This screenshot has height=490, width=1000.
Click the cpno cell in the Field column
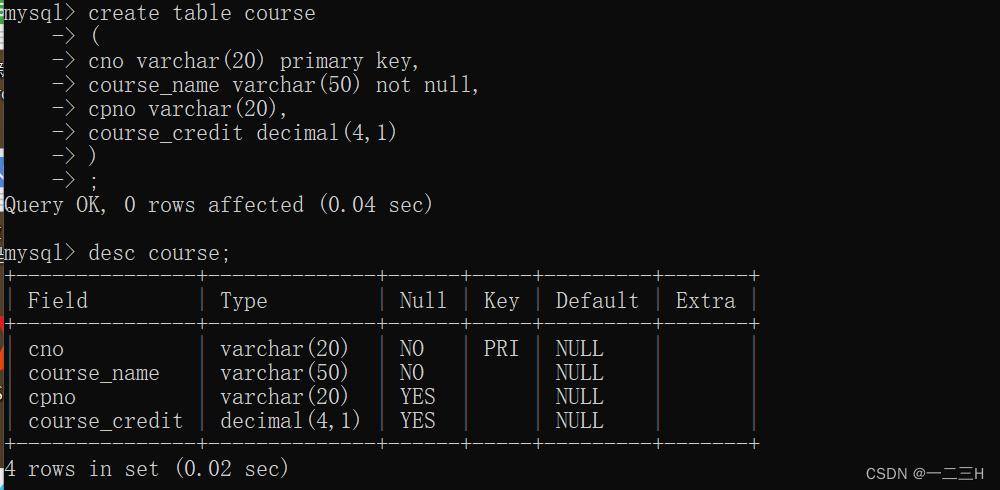pos(52,397)
